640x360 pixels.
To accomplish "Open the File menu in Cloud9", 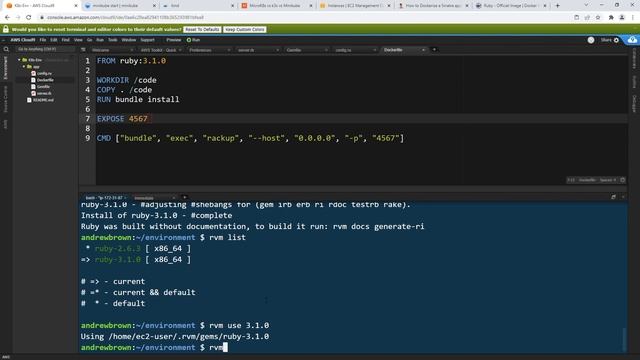I will (43, 40).
